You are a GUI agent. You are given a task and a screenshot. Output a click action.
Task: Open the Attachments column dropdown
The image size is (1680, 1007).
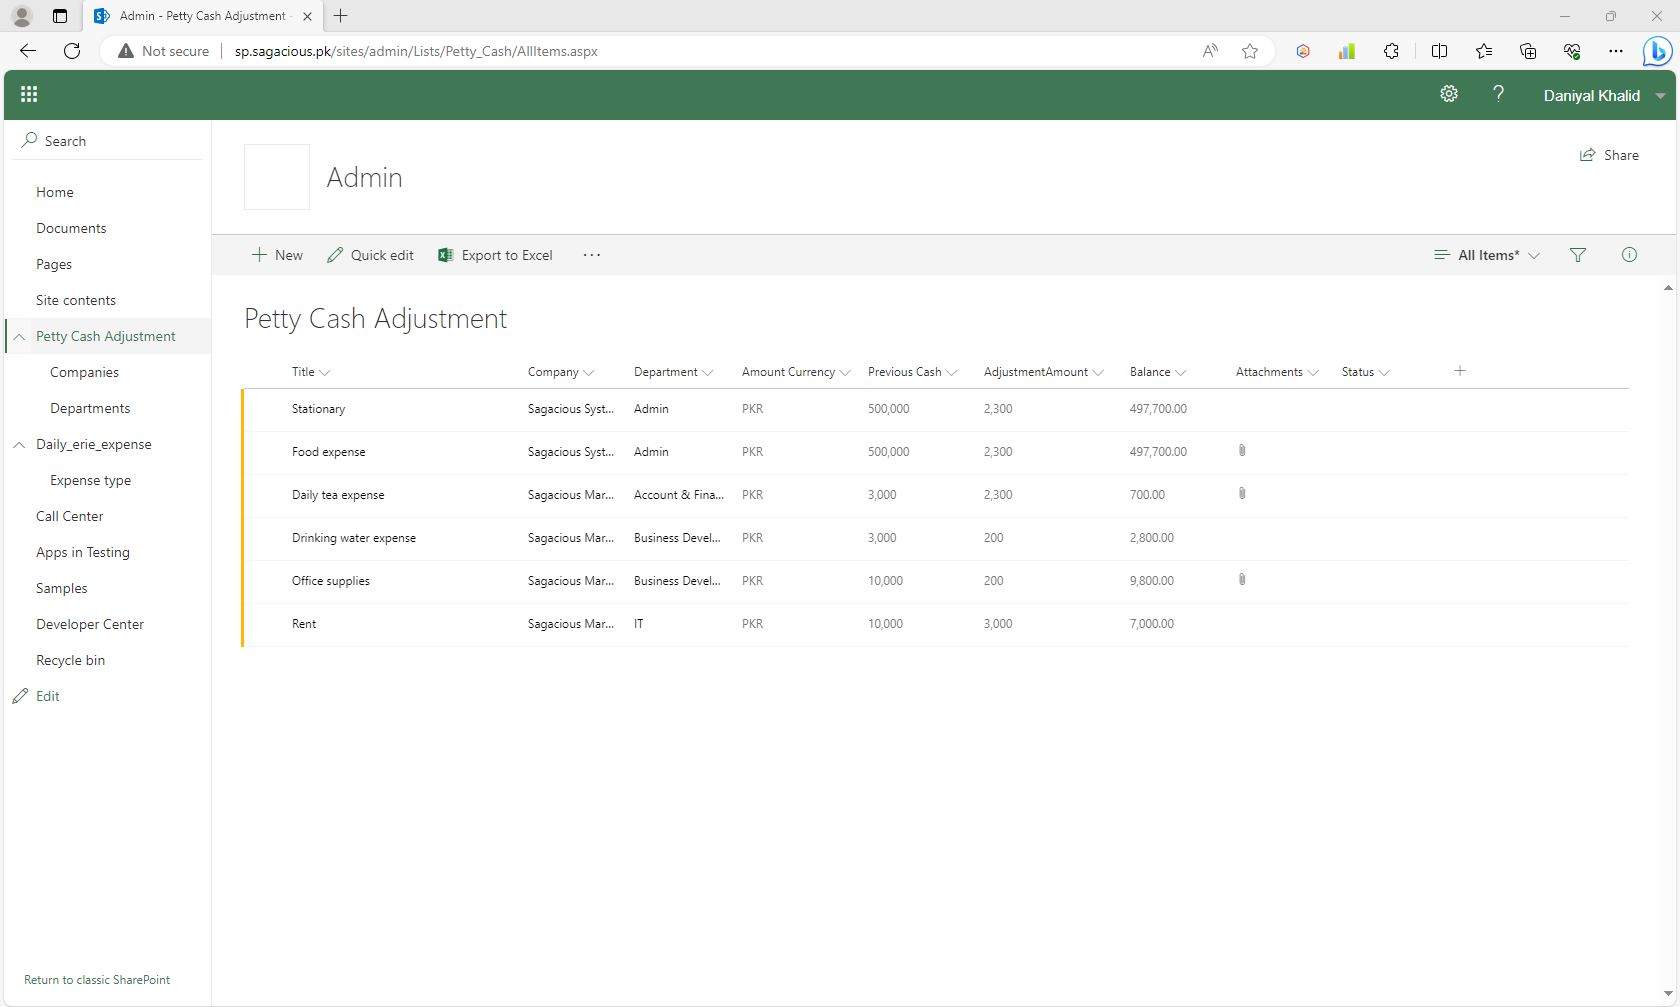(x=1313, y=372)
